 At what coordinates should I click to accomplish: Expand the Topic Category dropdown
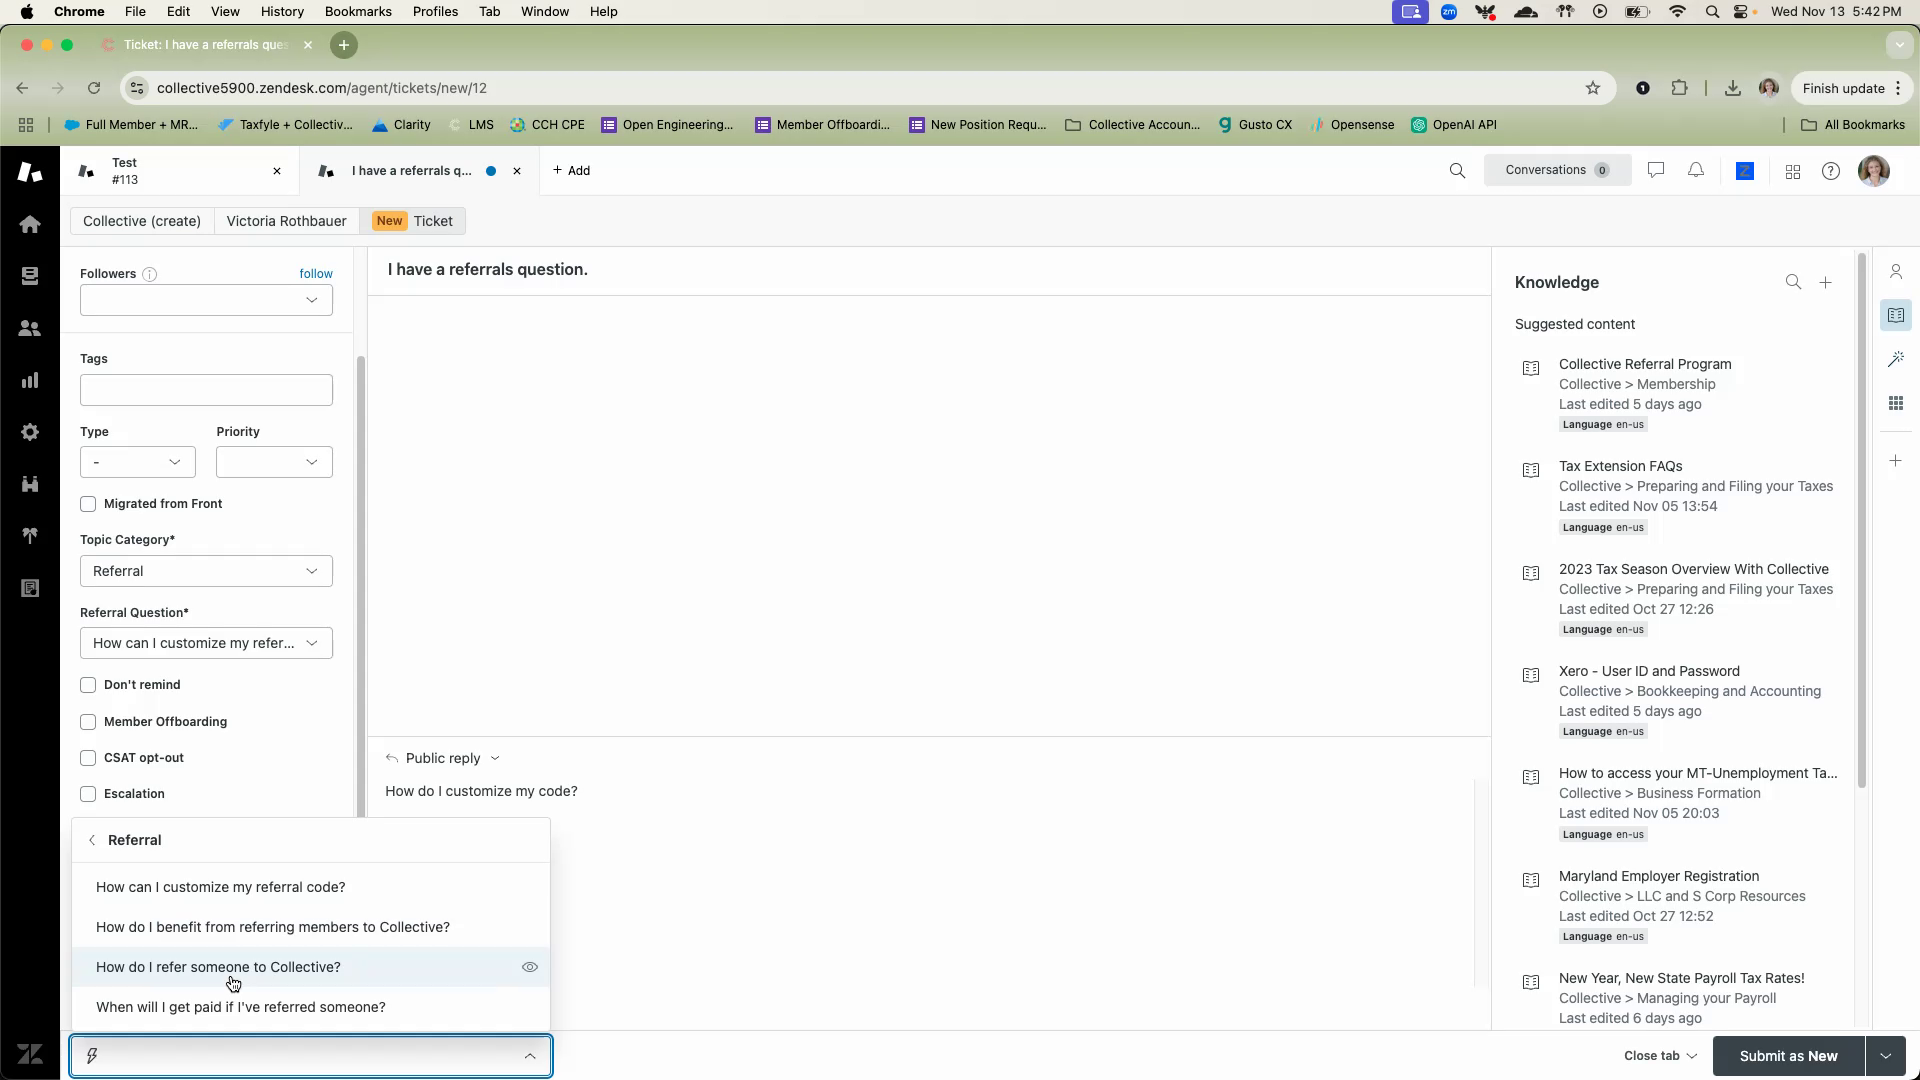pos(206,571)
